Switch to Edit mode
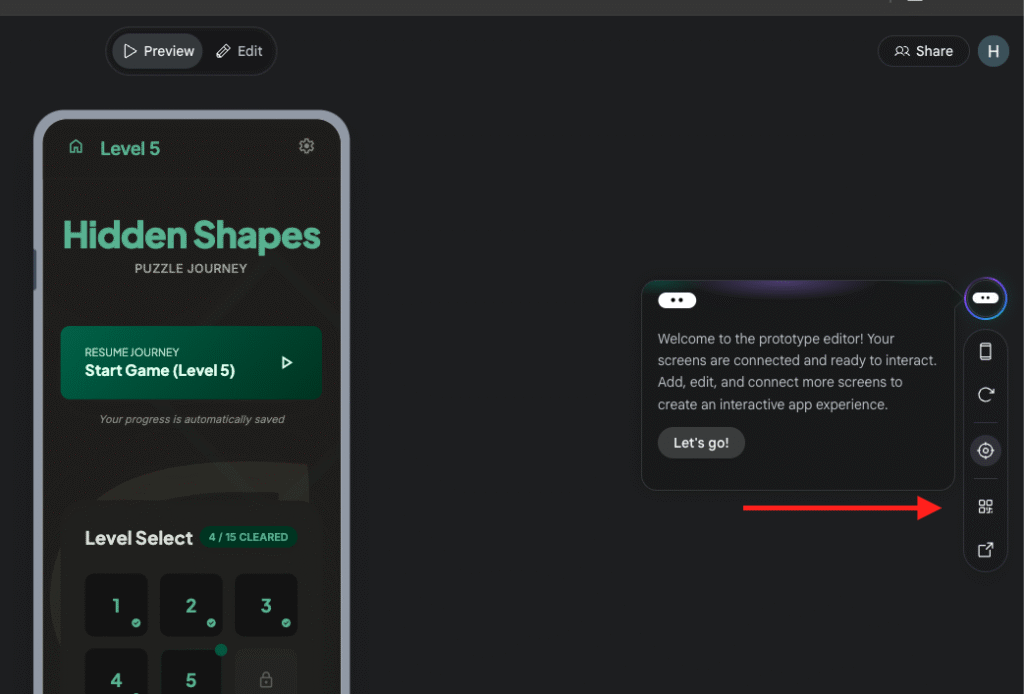The height and width of the screenshot is (694, 1024). (240, 51)
